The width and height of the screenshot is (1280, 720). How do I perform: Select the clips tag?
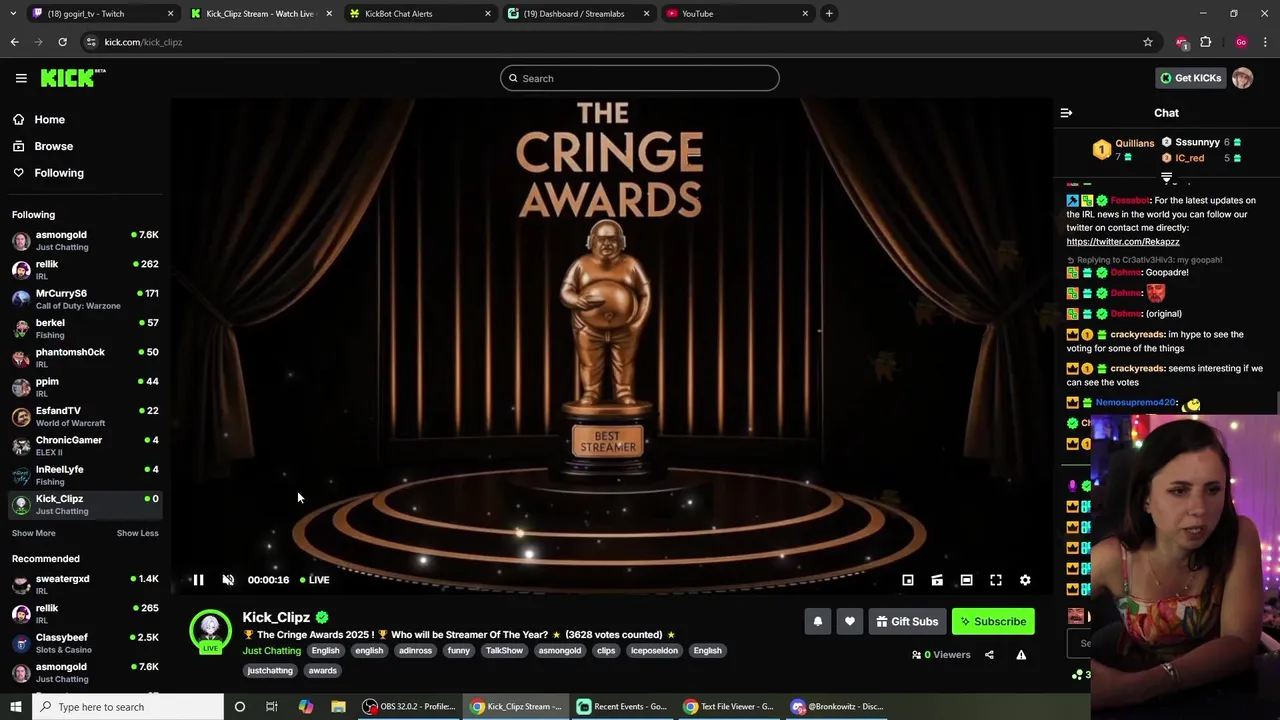(x=606, y=651)
